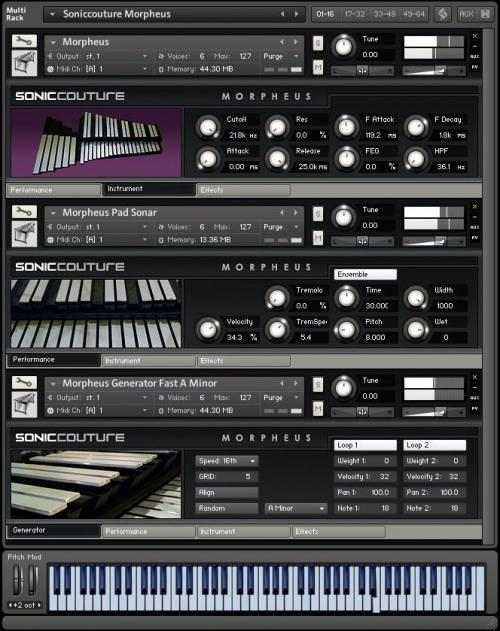Viewport: 500px width, 631px height.
Task: Open Speed 16th dropdown
Action: tap(227, 461)
